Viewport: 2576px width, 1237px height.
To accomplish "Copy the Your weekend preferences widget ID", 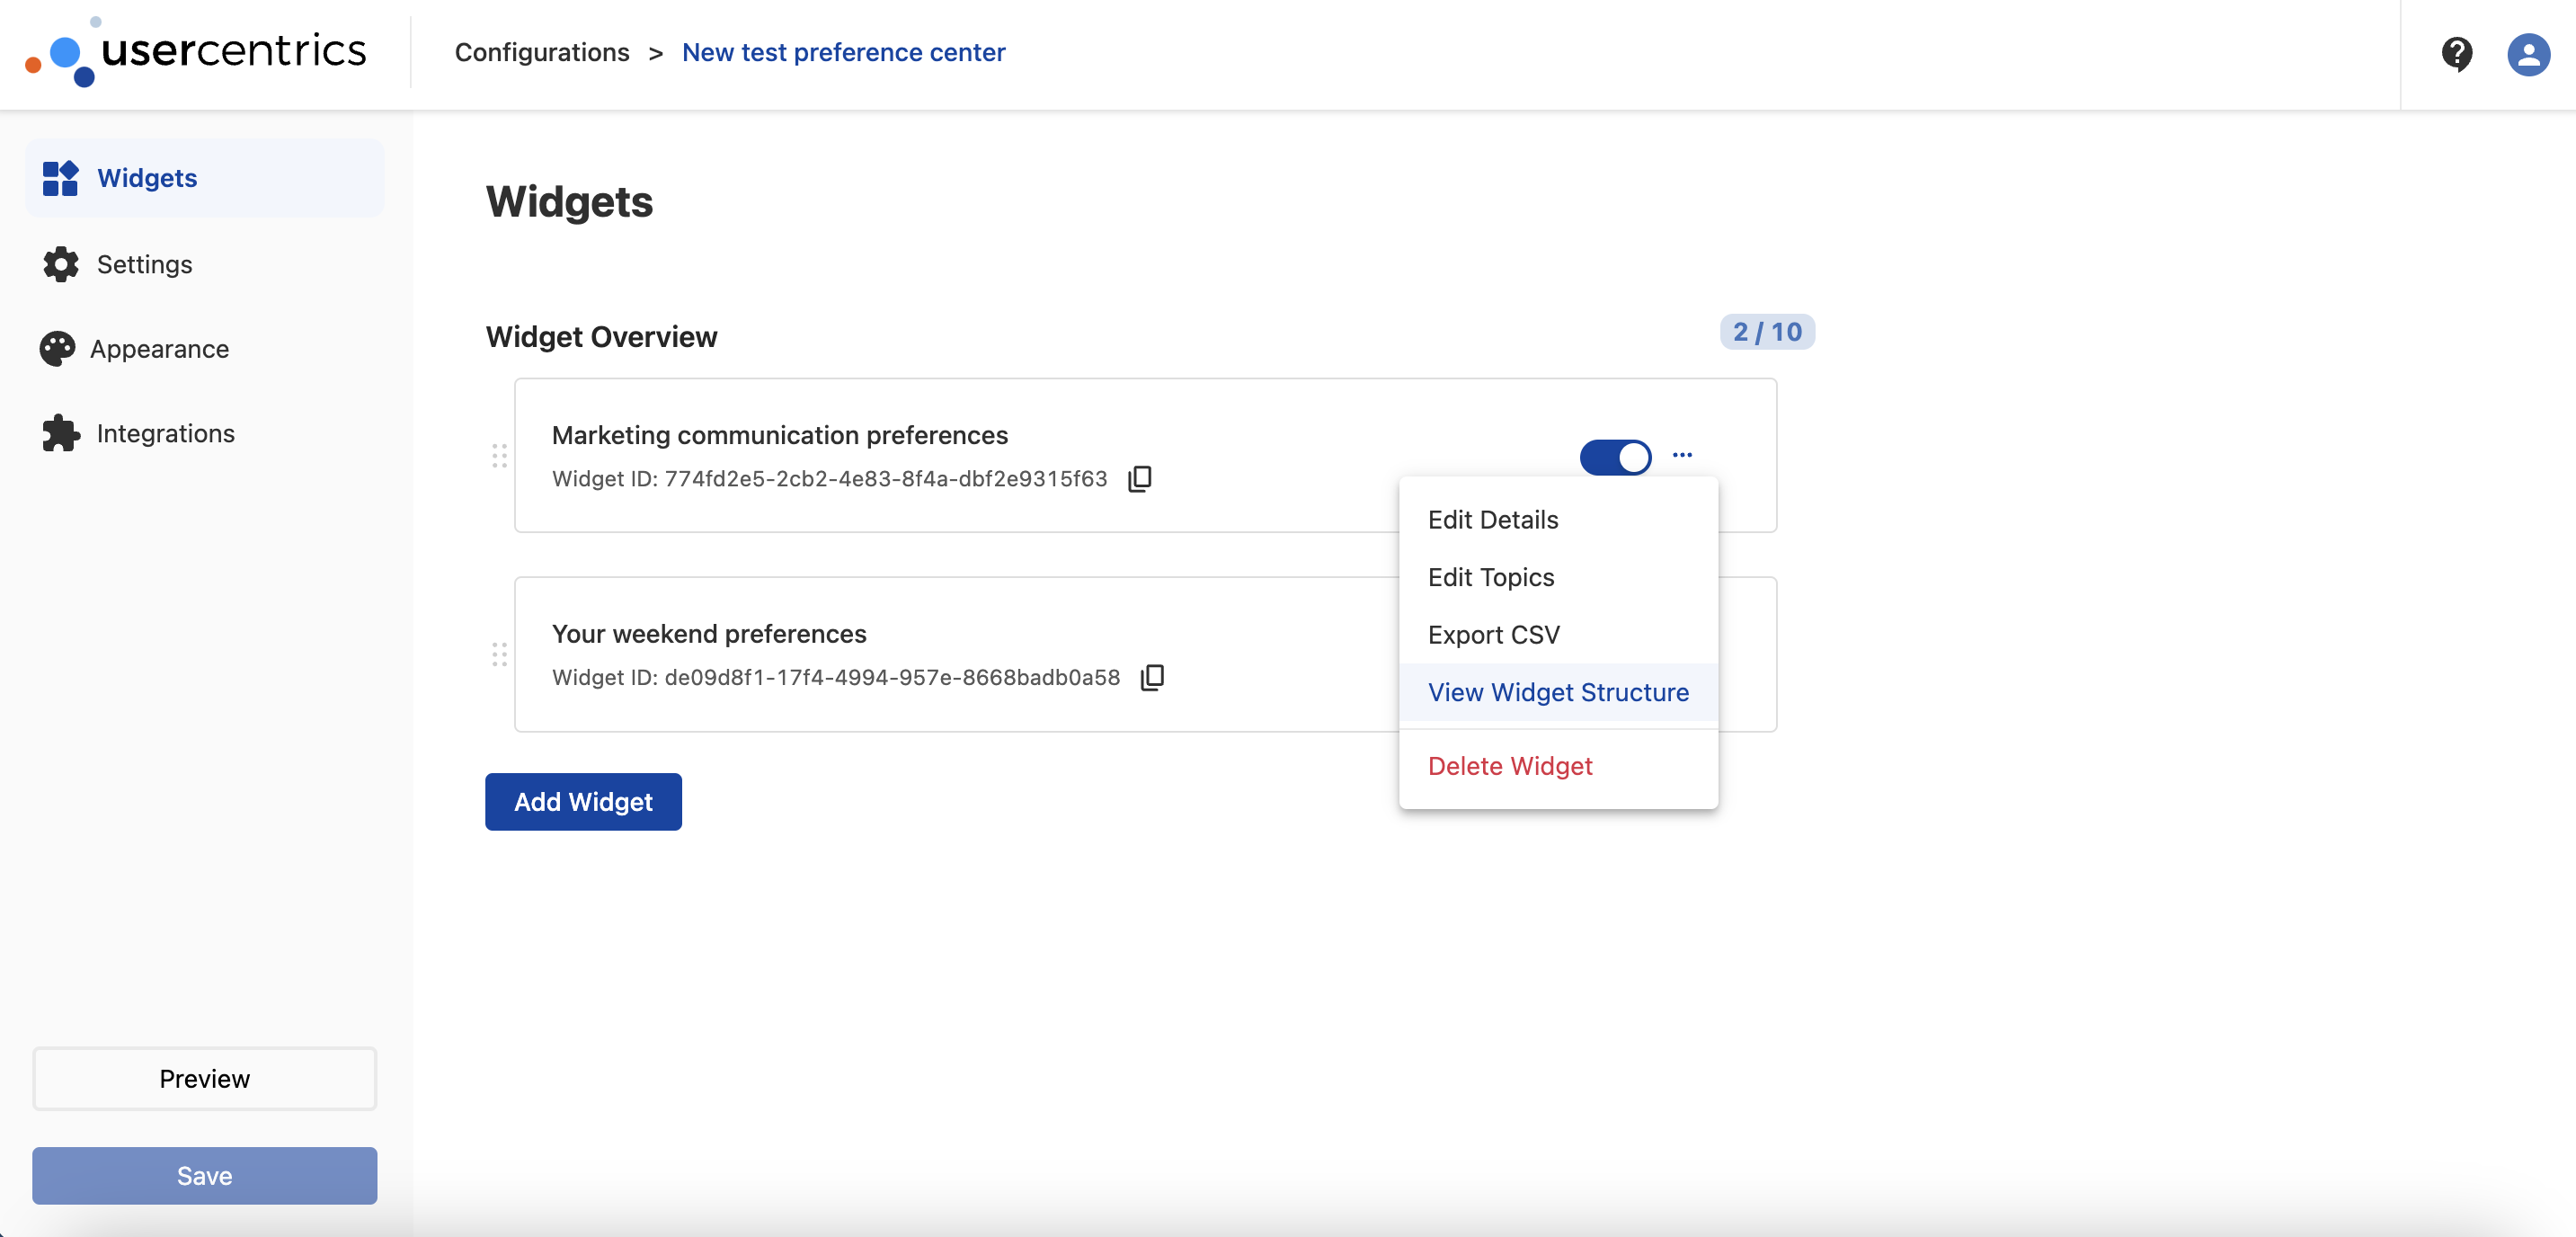I will [x=1152, y=677].
